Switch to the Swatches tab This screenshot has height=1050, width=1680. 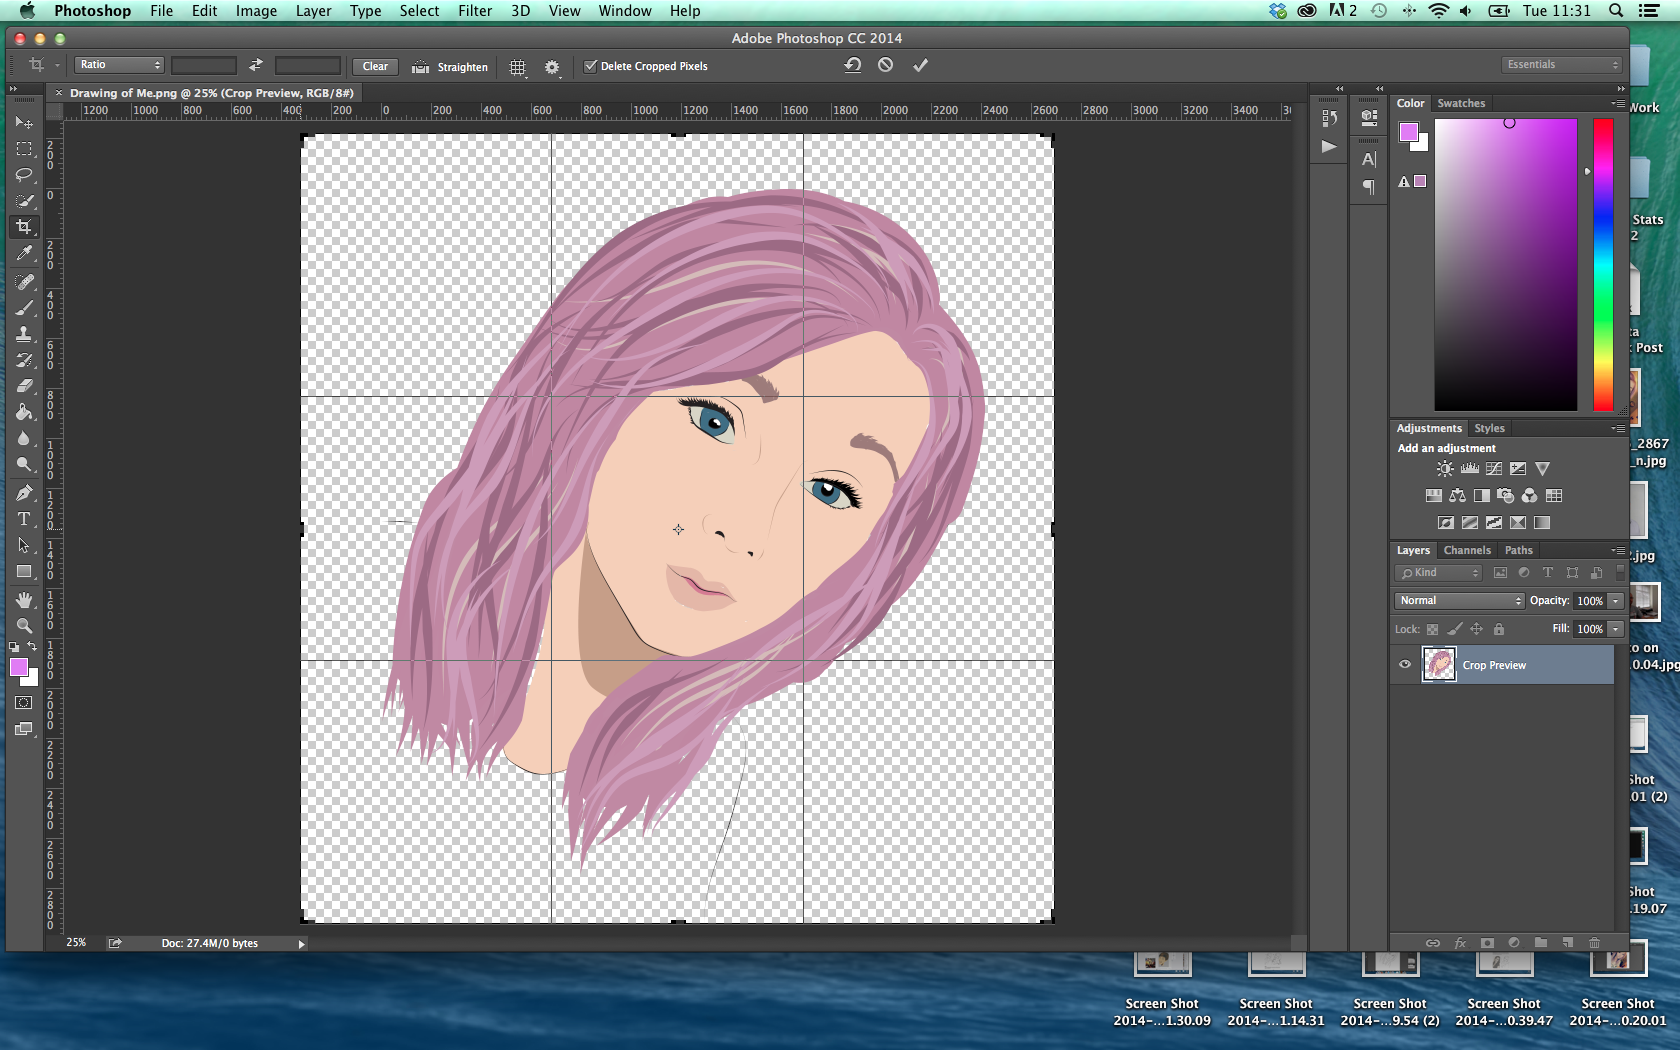tap(1461, 103)
